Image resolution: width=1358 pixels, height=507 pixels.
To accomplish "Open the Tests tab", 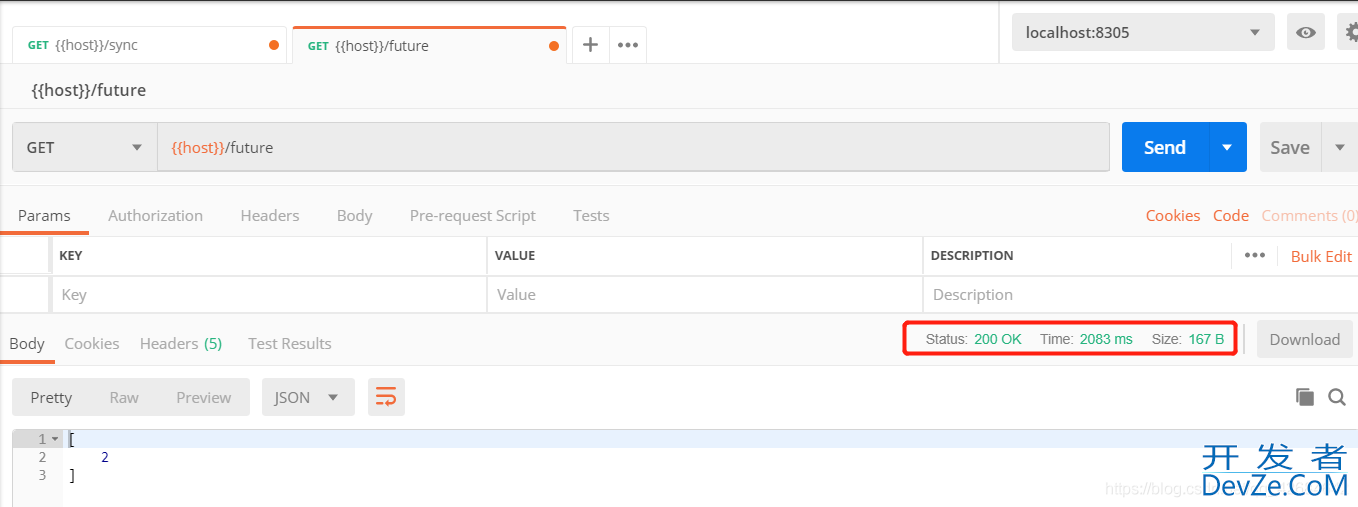I will [x=591, y=215].
